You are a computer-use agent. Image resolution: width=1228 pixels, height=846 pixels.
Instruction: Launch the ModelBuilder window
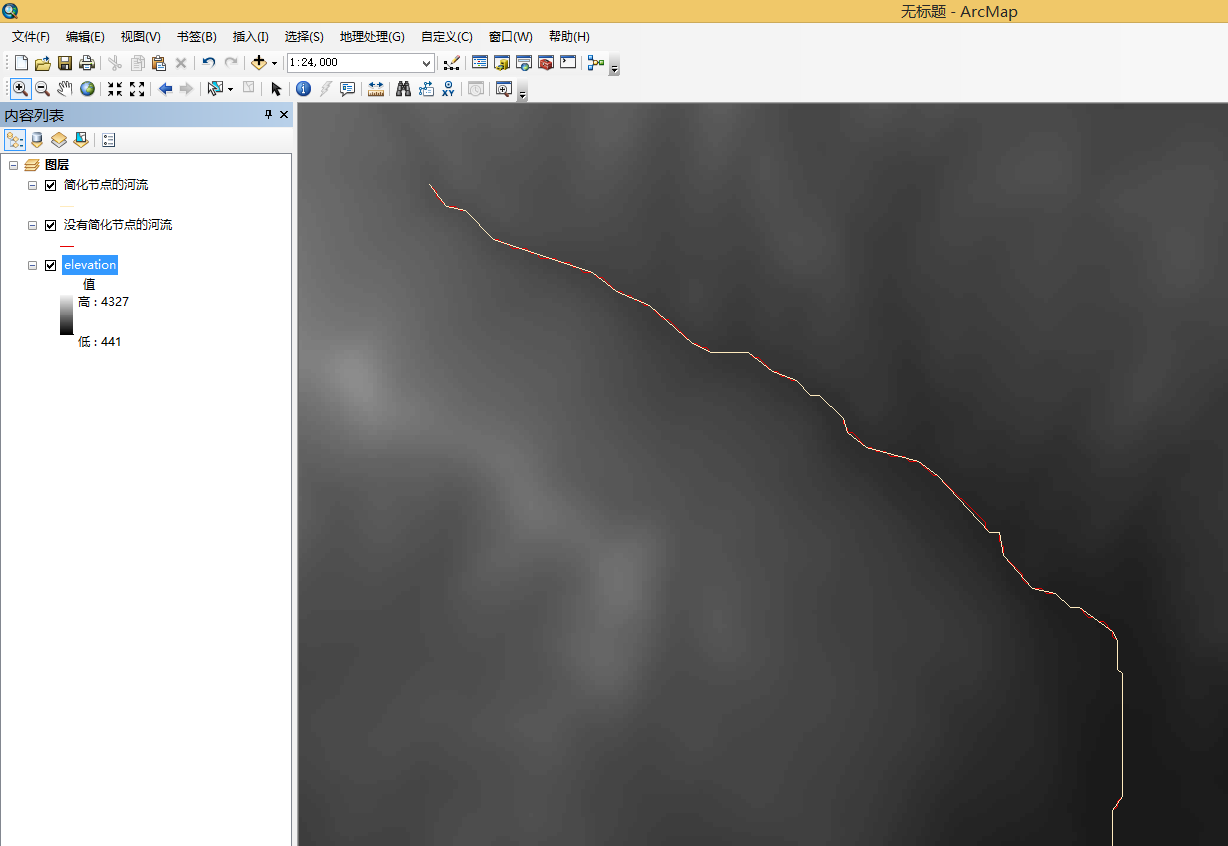[x=596, y=62]
